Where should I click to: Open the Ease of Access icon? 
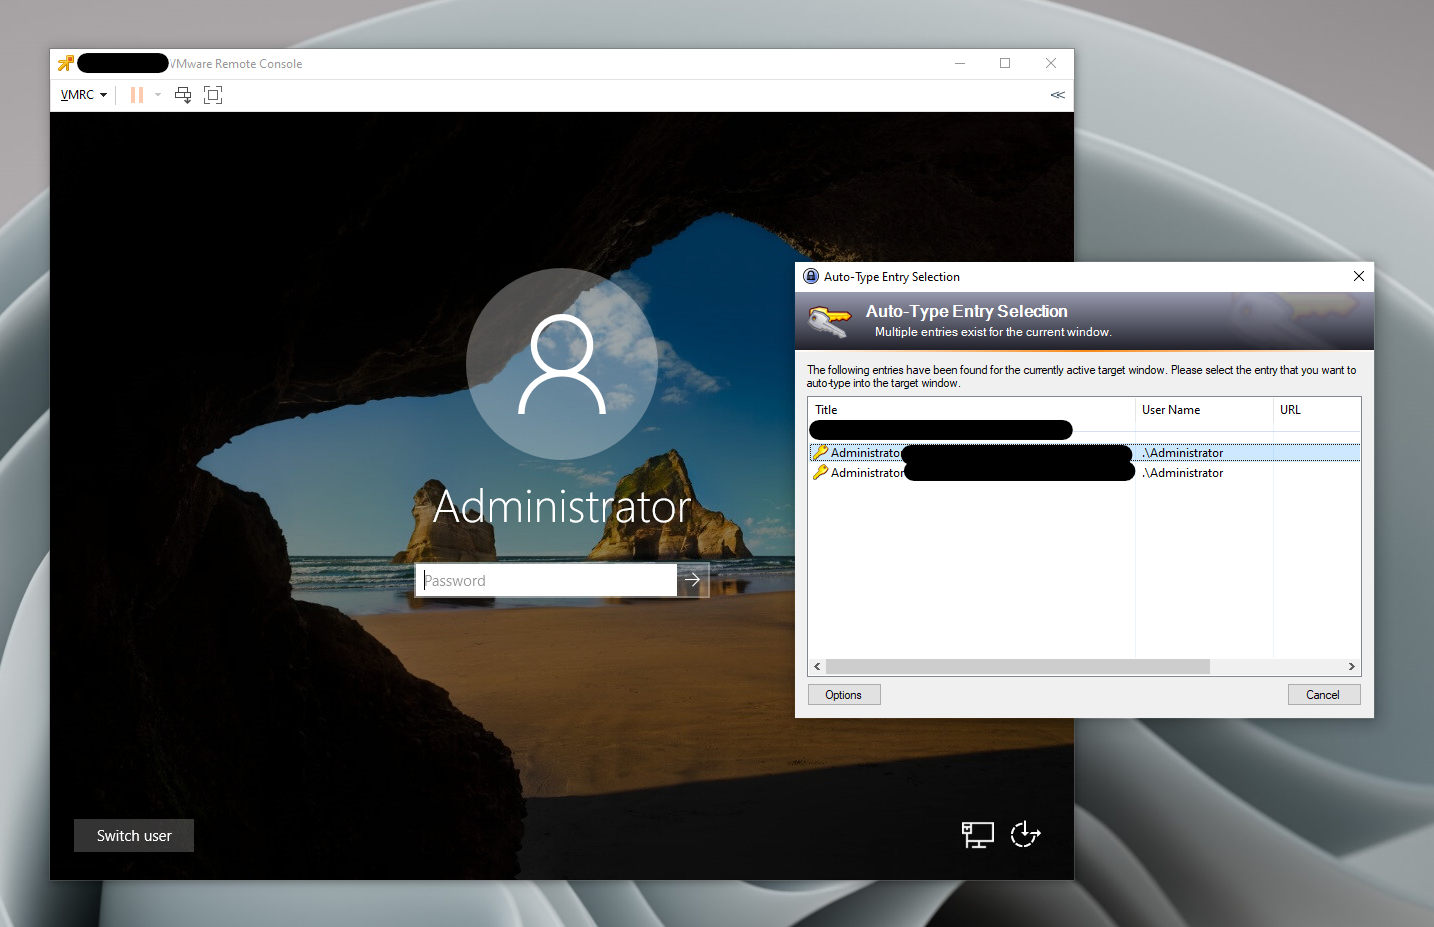coord(1025,834)
